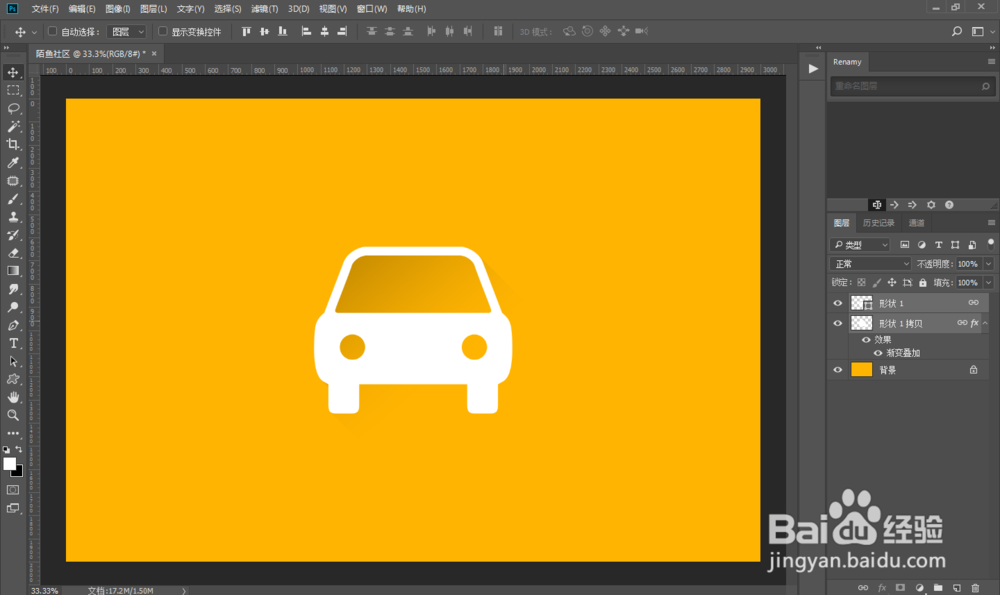Change screen mode icon in the toolbox
Viewport: 1000px width, 595px height.
point(13,508)
